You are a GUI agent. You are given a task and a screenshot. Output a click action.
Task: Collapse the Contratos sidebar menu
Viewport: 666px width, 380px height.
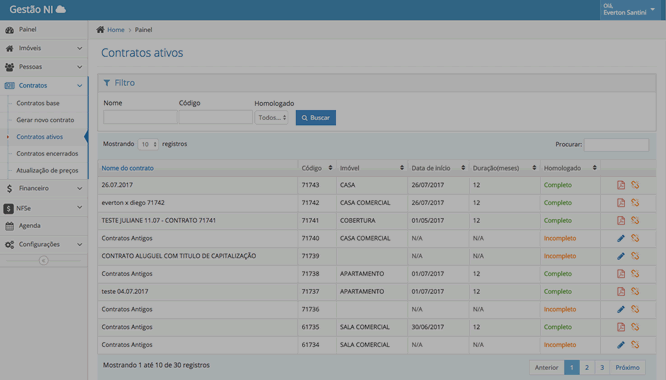click(44, 86)
